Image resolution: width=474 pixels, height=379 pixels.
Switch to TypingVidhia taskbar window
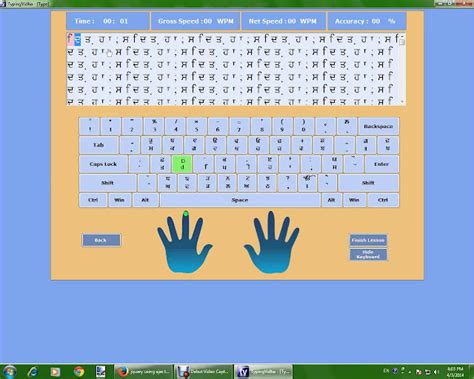coord(263,371)
